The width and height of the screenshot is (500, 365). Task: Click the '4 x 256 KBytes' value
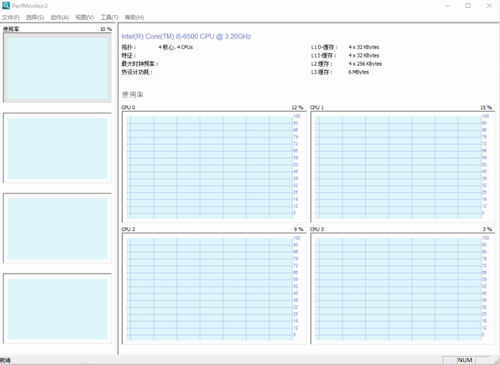pyautogui.click(x=365, y=64)
